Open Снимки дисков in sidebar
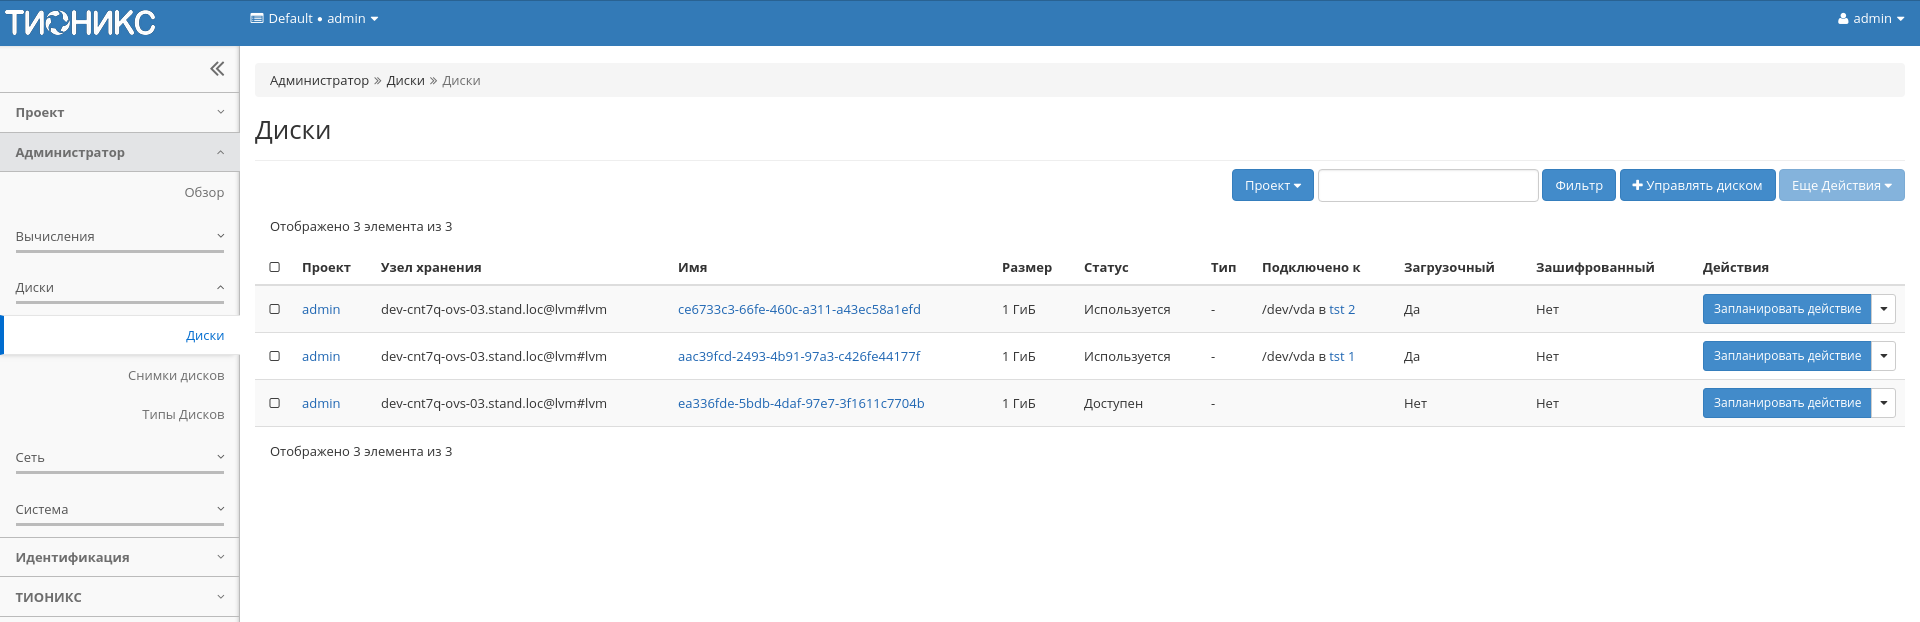The width and height of the screenshot is (1920, 622). coord(176,376)
